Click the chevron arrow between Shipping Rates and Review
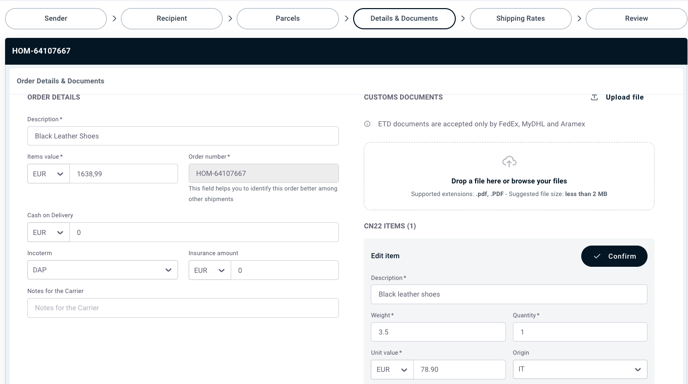688x384 pixels. coord(579,18)
